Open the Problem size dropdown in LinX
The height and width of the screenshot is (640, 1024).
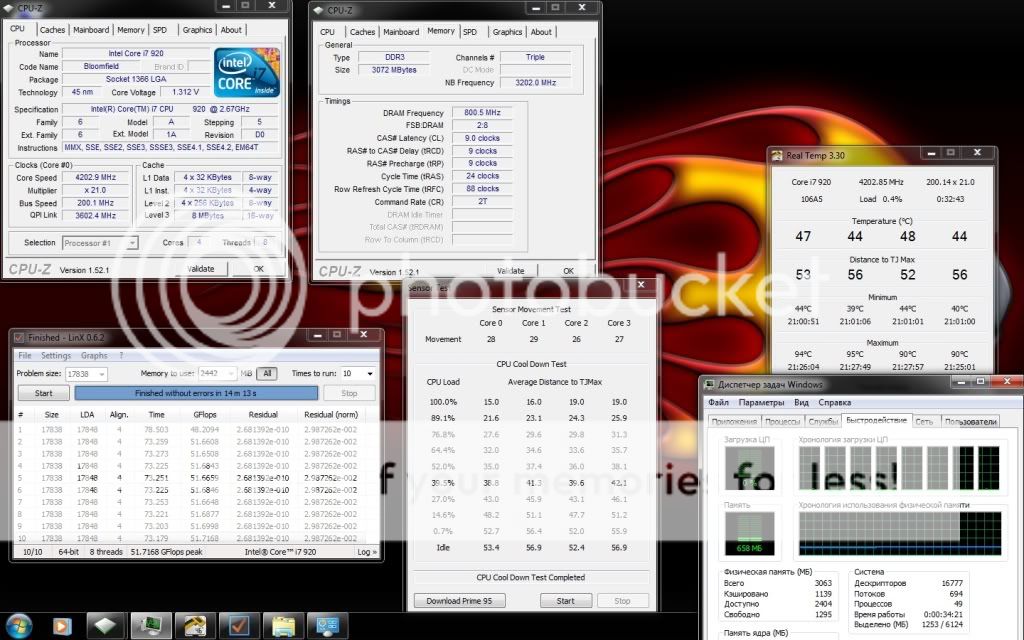[x=102, y=374]
